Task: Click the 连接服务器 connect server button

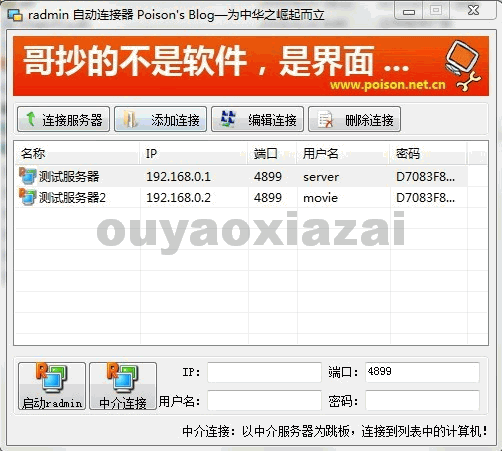Action: [63, 119]
